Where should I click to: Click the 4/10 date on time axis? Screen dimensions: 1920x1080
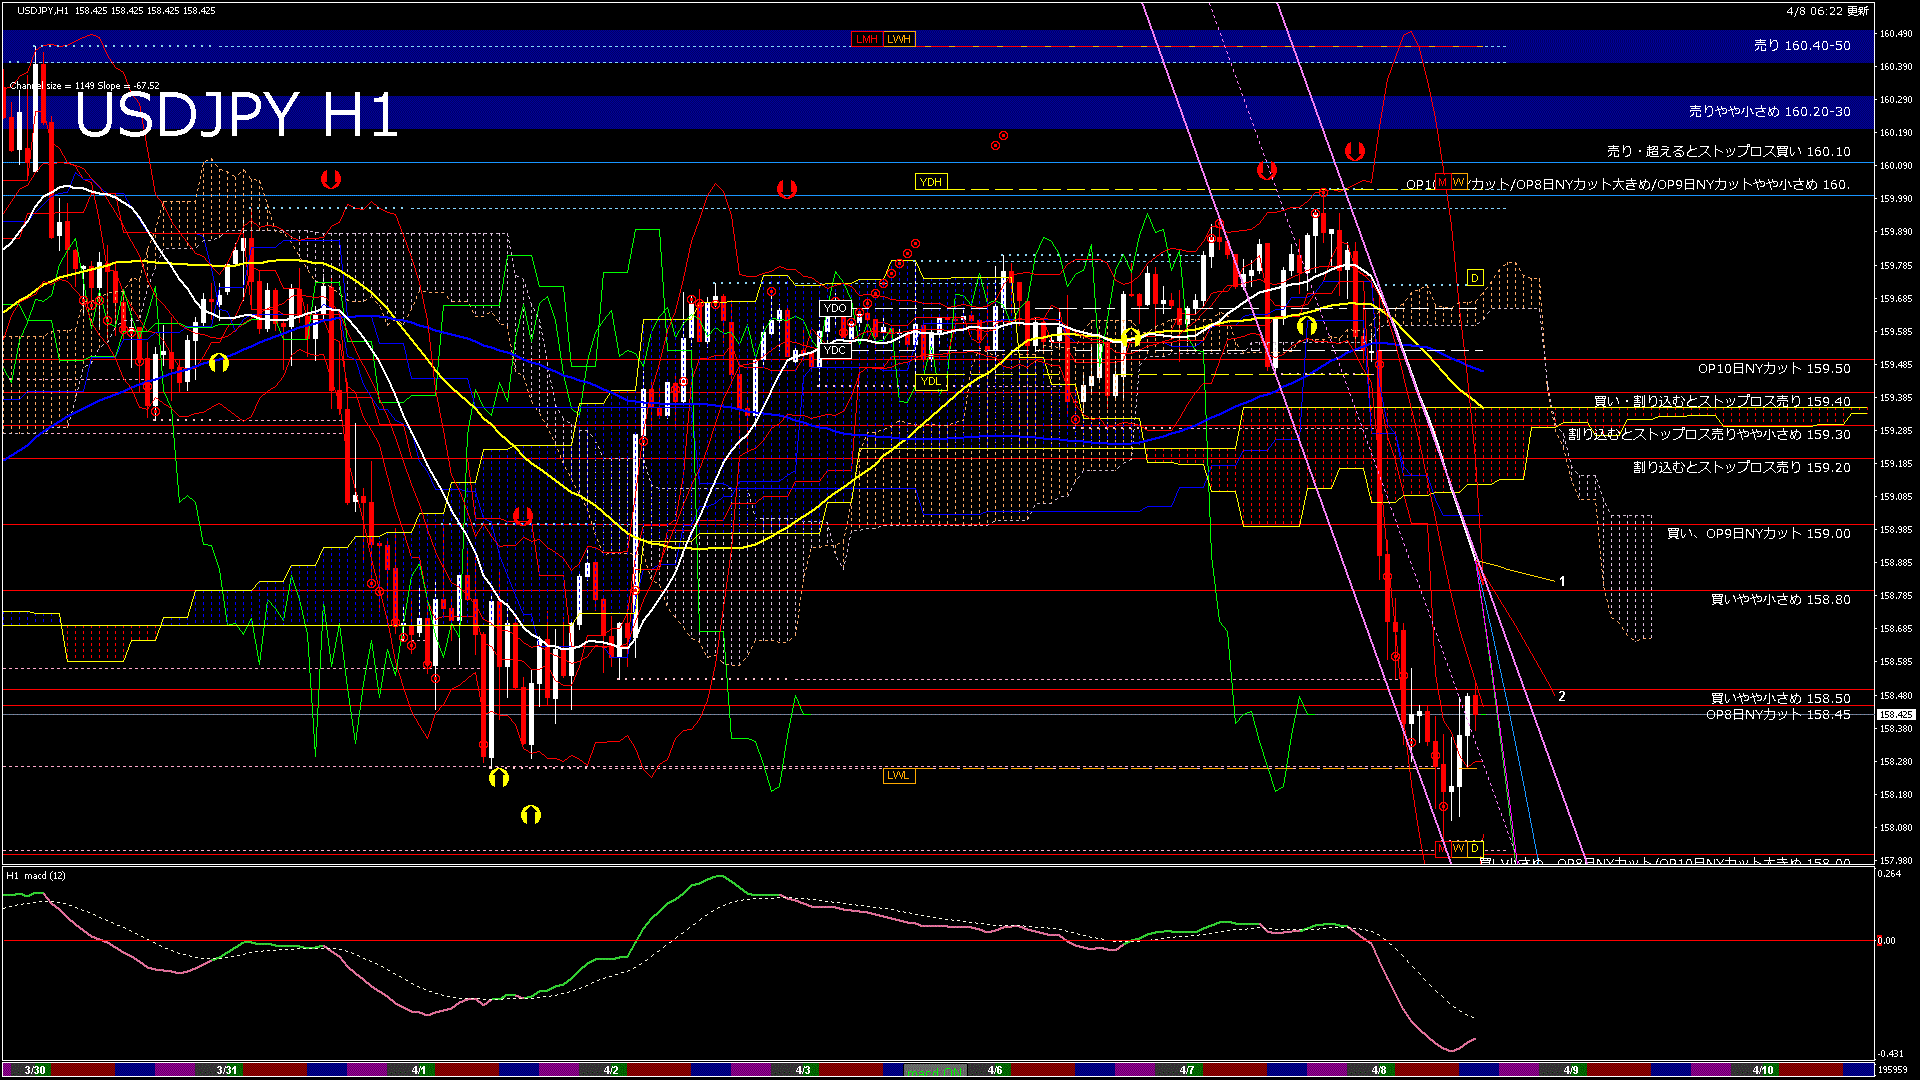[x=1762, y=1070]
